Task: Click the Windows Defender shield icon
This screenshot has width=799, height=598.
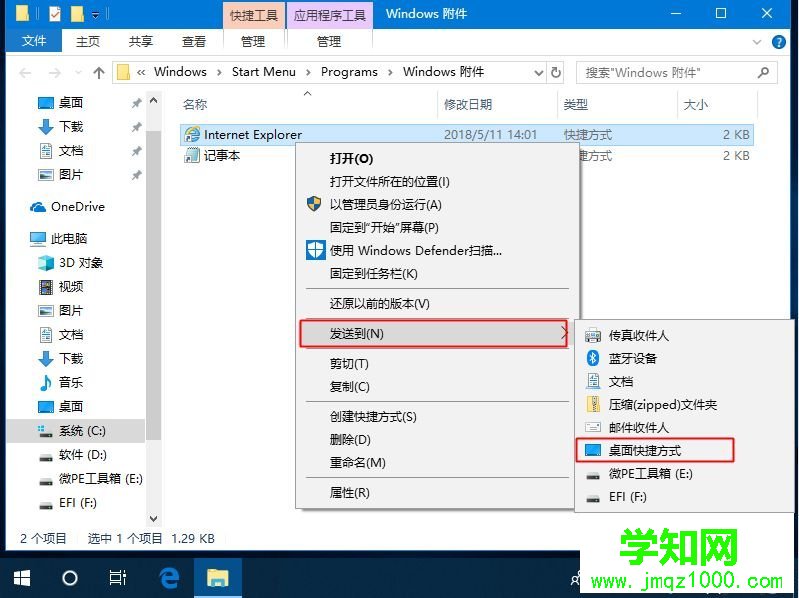Action: (315, 250)
